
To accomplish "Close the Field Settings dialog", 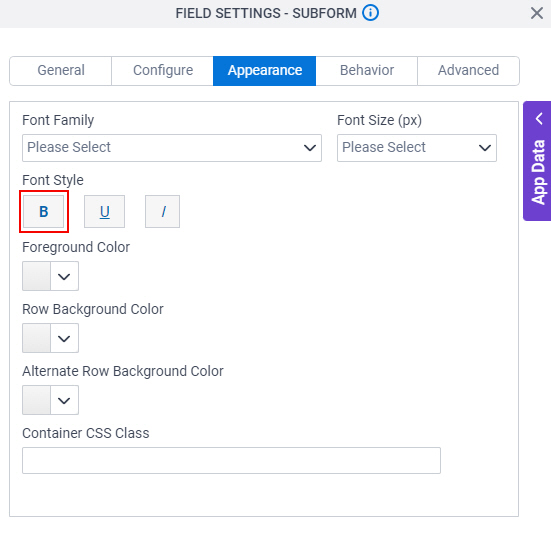I will 537,14.
